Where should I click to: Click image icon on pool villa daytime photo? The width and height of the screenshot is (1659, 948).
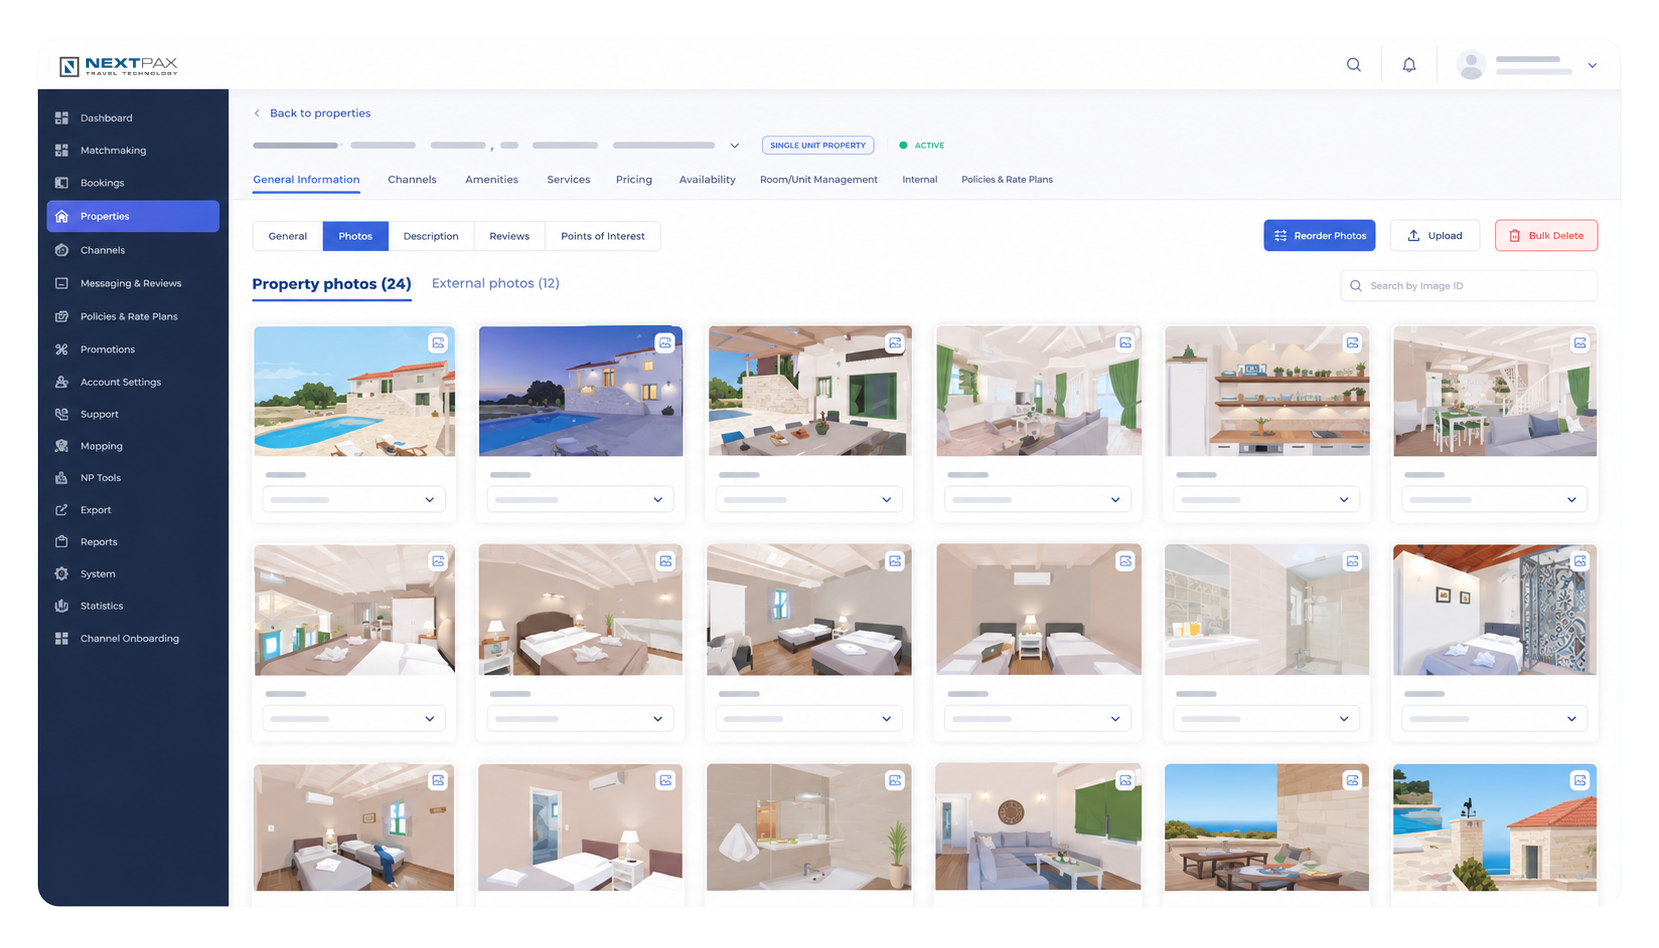(x=438, y=343)
